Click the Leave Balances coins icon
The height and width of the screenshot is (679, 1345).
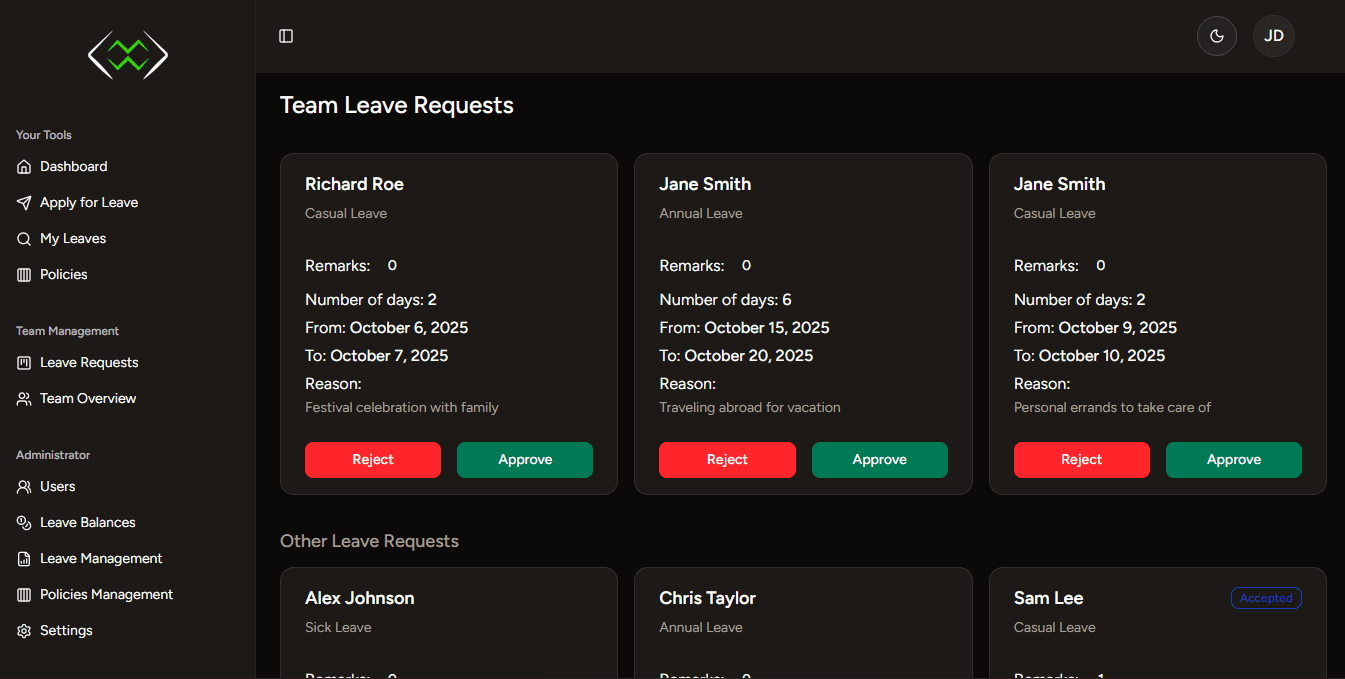coord(24,523)
